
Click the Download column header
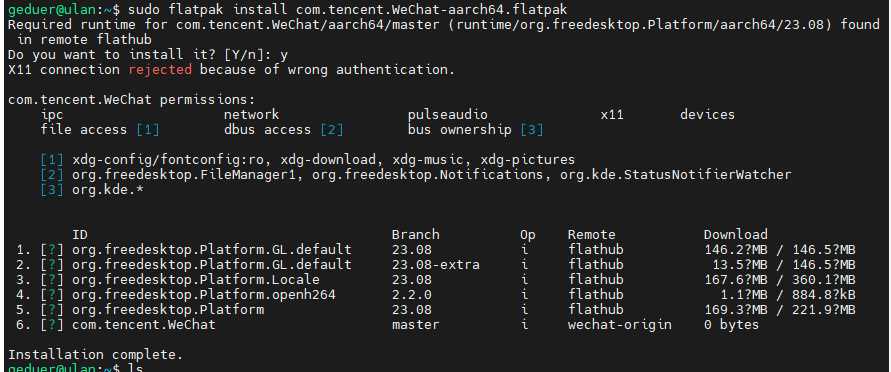click(x=735, y=235)
